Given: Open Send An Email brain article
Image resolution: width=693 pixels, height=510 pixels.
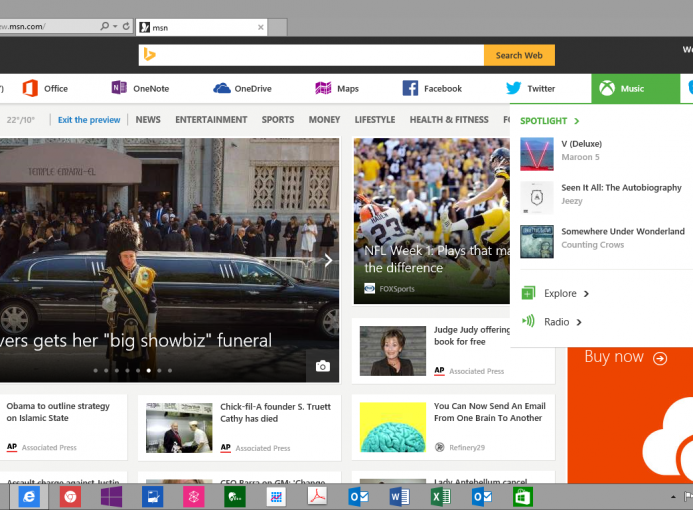Looking at the screenshot, I should [x=490, y=411].
